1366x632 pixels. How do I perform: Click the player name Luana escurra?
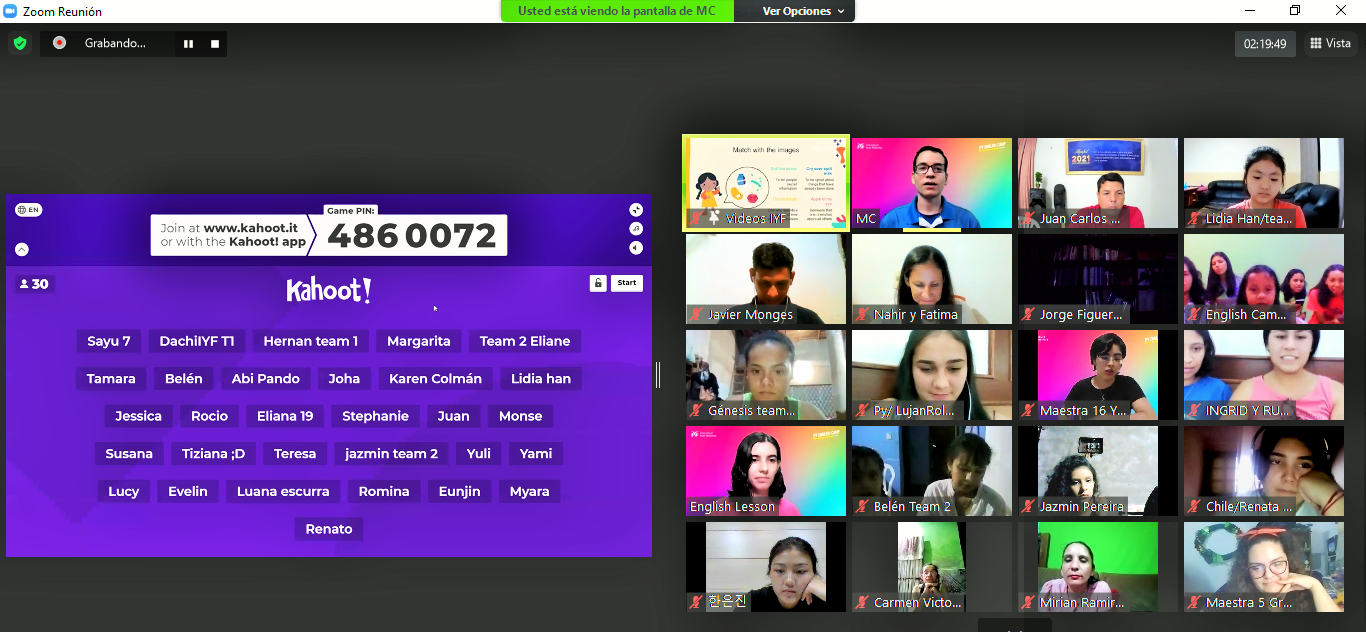coord(283,491)
